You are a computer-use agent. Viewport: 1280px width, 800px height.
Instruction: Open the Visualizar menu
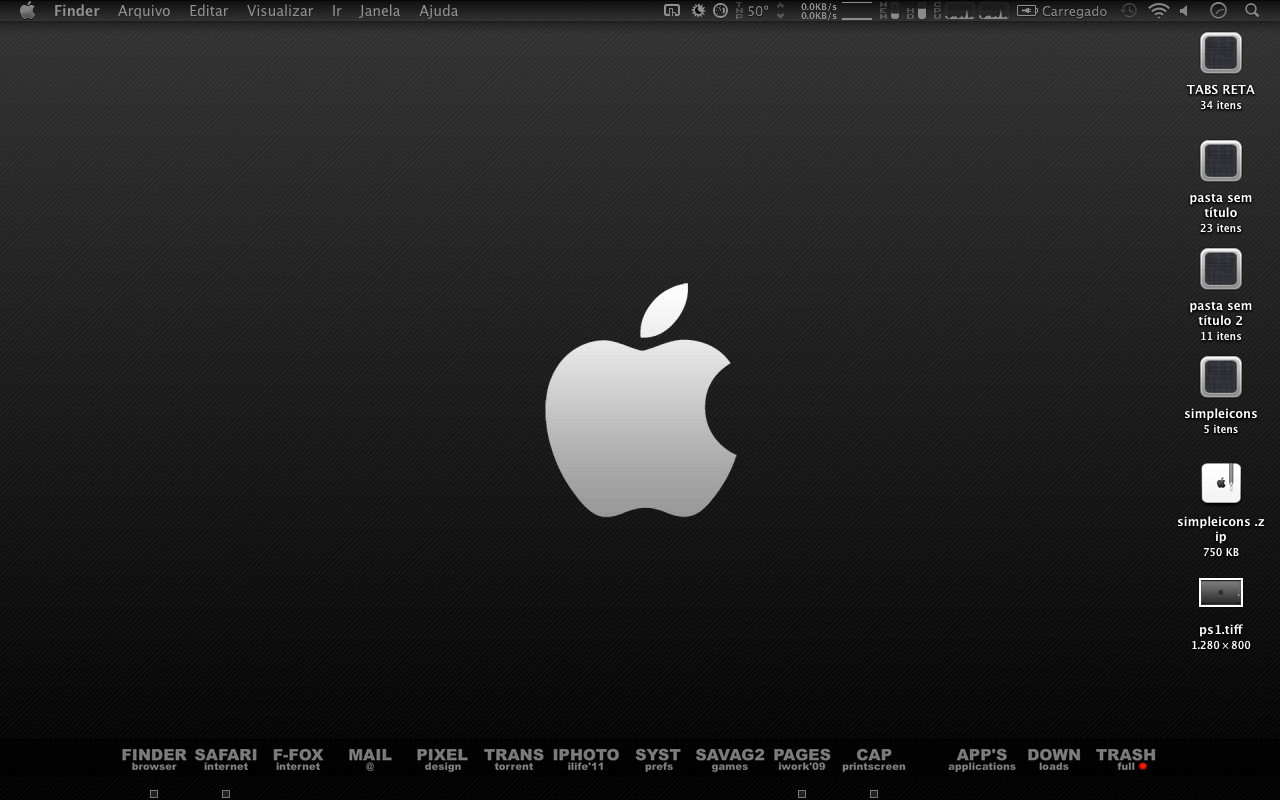[x=280, y=11]
